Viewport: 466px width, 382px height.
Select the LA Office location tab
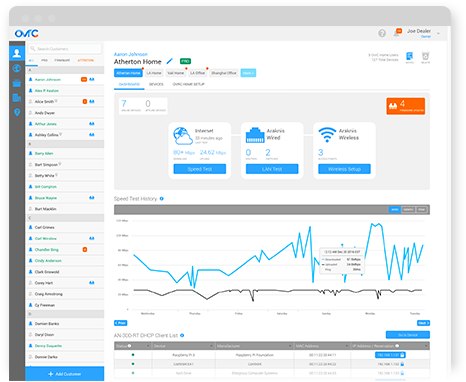point(198,73)
